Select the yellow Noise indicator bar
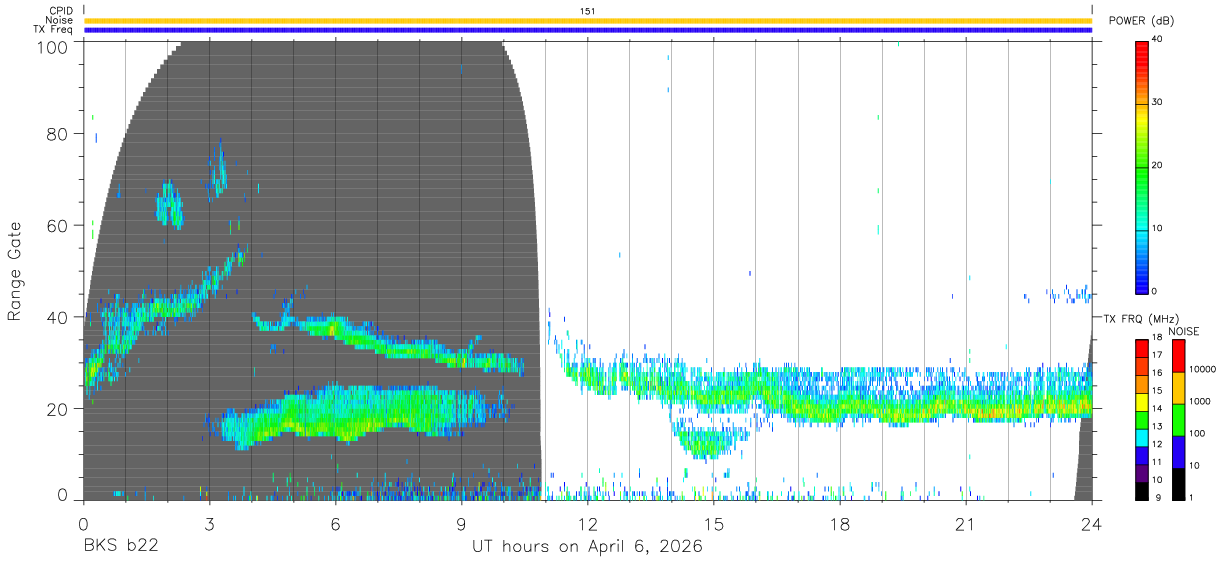Screen dimensions: 1228x567 tap(587, 20)
